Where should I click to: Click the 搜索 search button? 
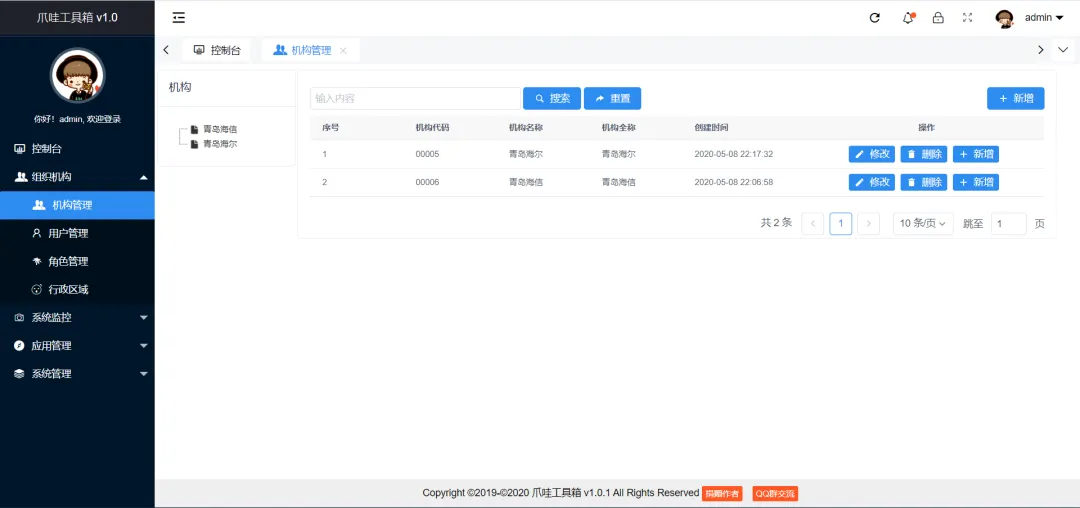(552, 98)
